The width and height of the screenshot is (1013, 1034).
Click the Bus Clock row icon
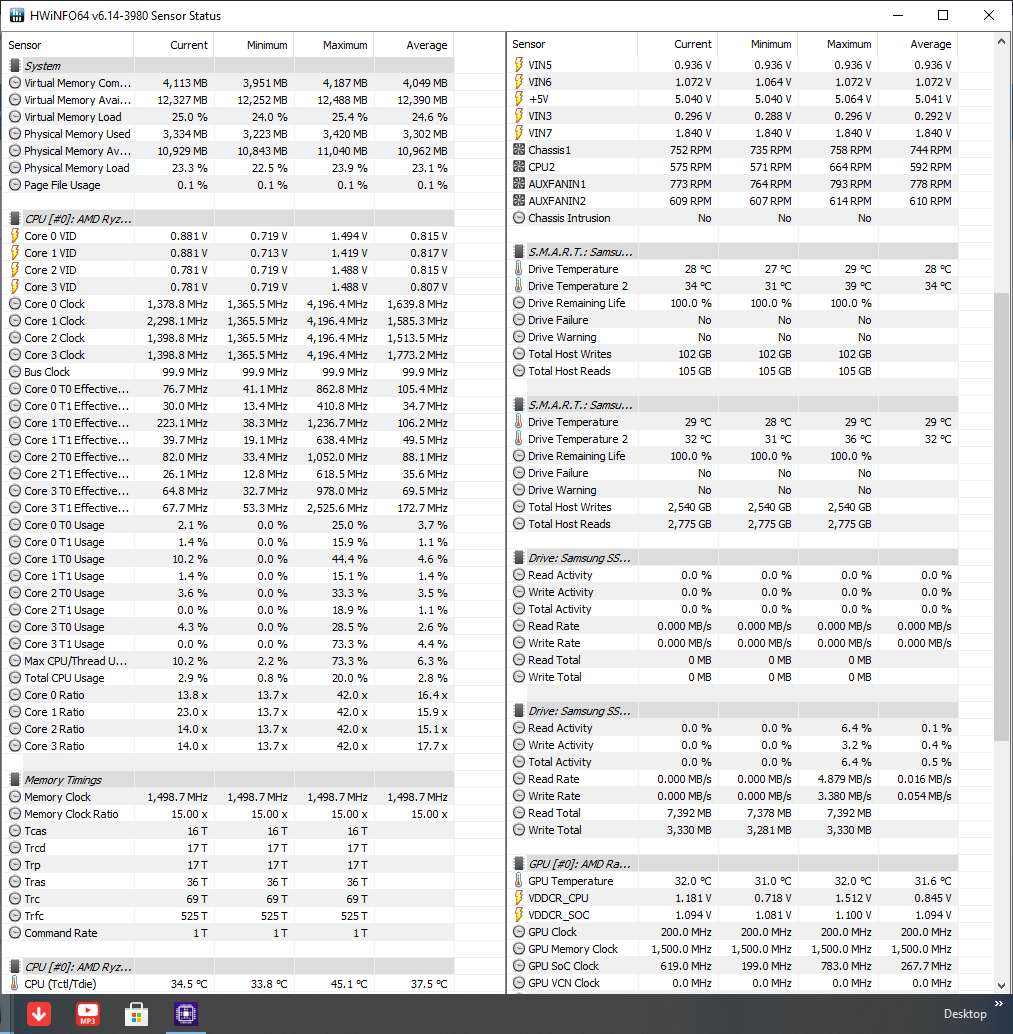point(15,372)
